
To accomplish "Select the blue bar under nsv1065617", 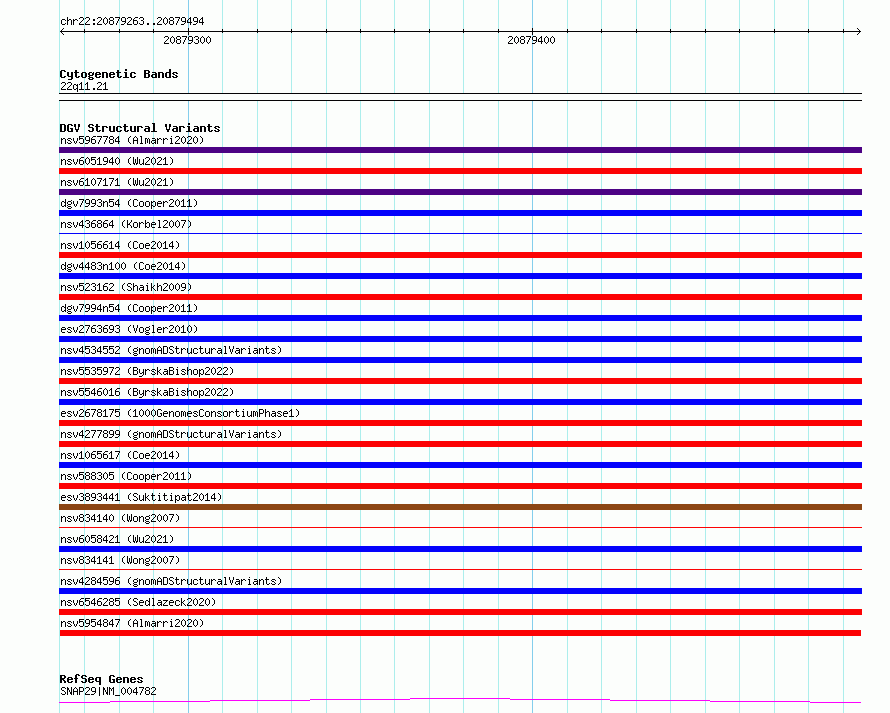I will [x=460, y=465].
